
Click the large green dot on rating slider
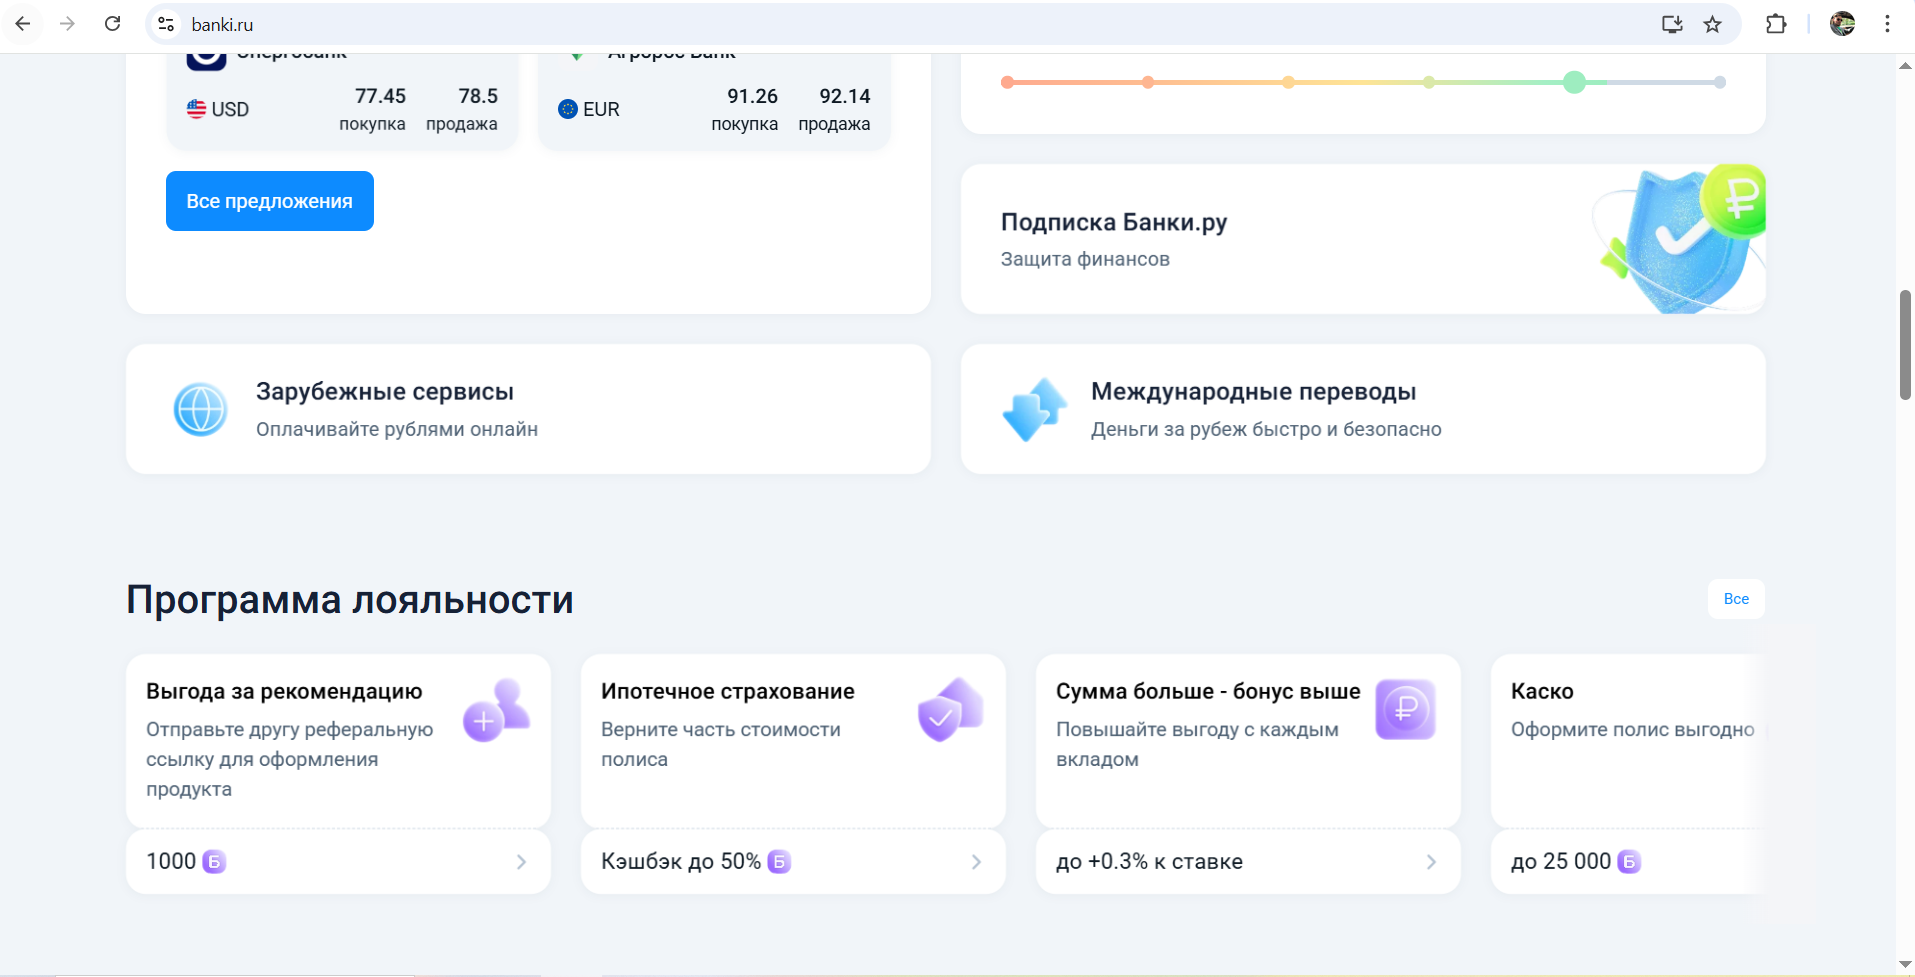(x=1574, y=82)
